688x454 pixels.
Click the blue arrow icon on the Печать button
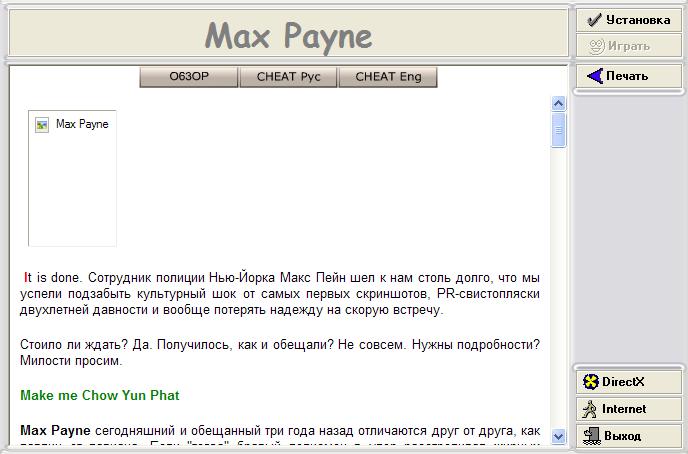[x=595, y=76]
